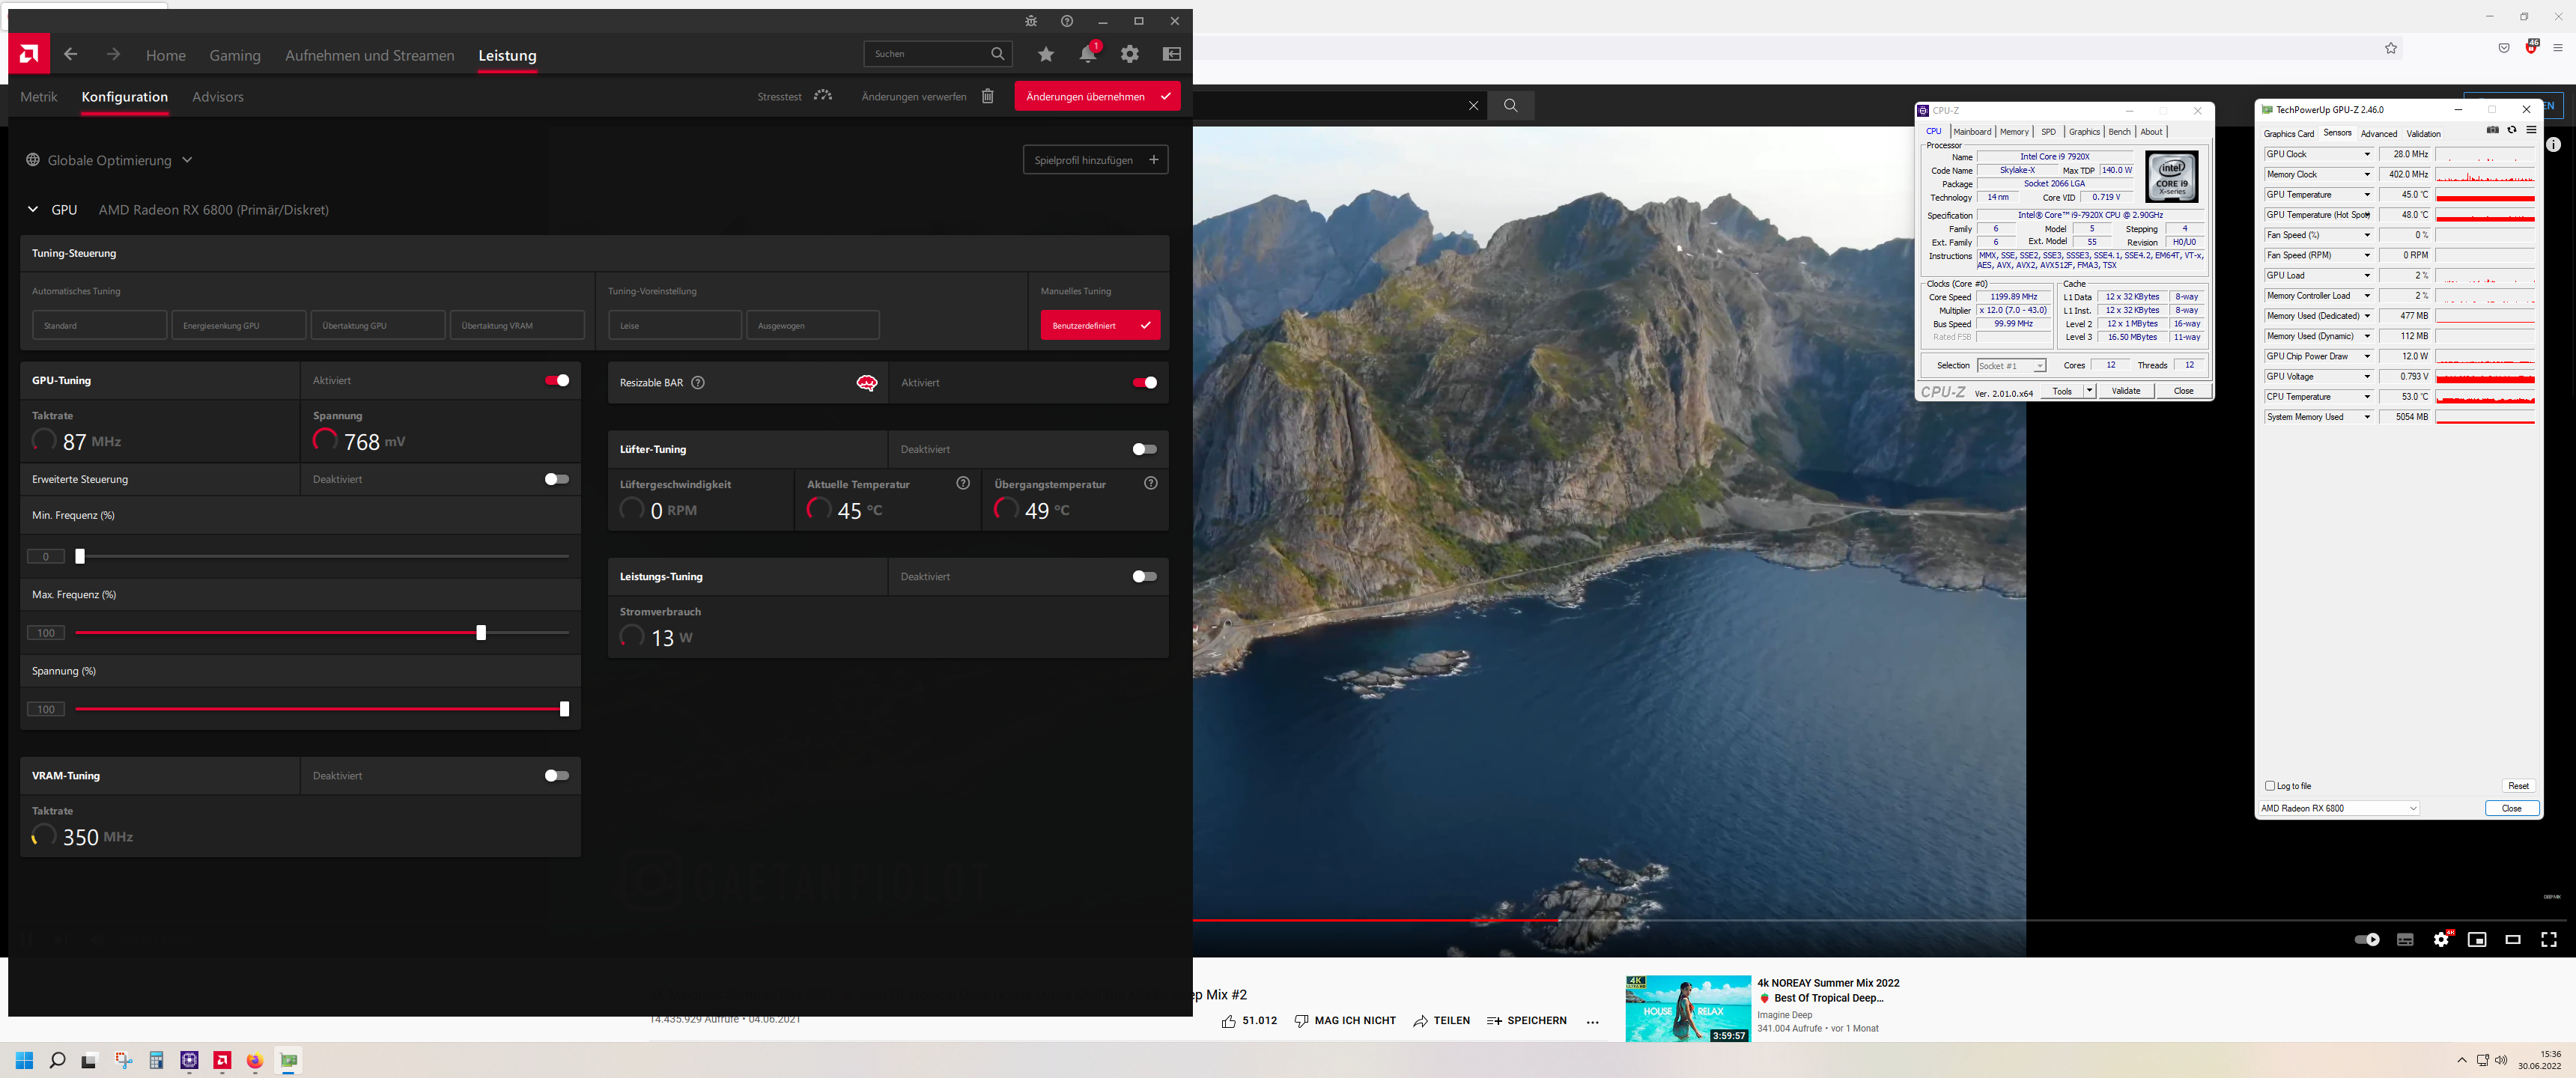This screenshot has height=1078, width=2576.
Task: Click trash icon to discard changes
Action: click(x=987, y=97)
